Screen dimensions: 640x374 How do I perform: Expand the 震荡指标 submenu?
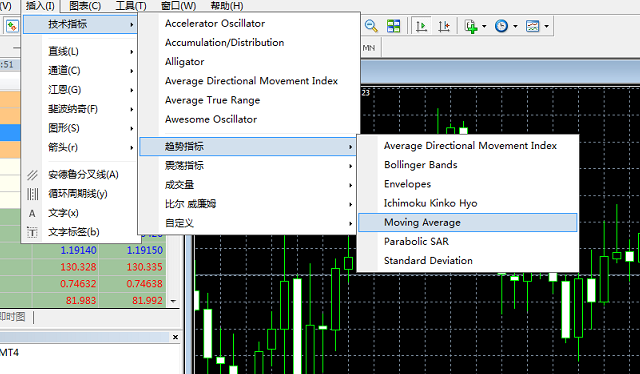click(x=248, y=166)
